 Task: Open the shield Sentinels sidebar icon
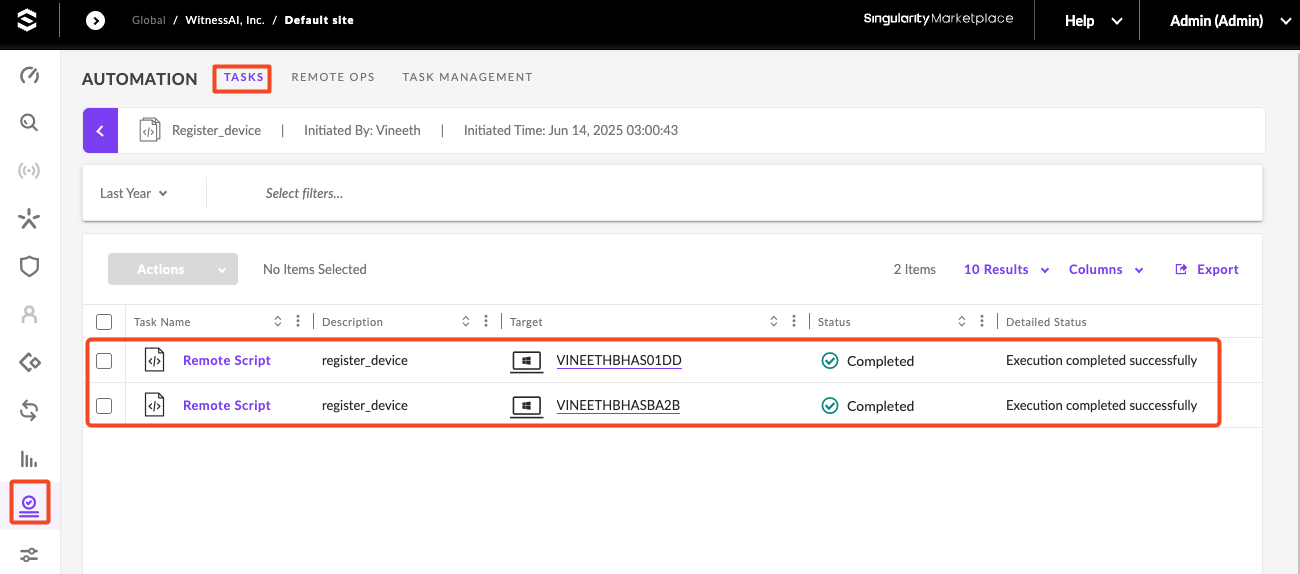click(x=29, y=266)
